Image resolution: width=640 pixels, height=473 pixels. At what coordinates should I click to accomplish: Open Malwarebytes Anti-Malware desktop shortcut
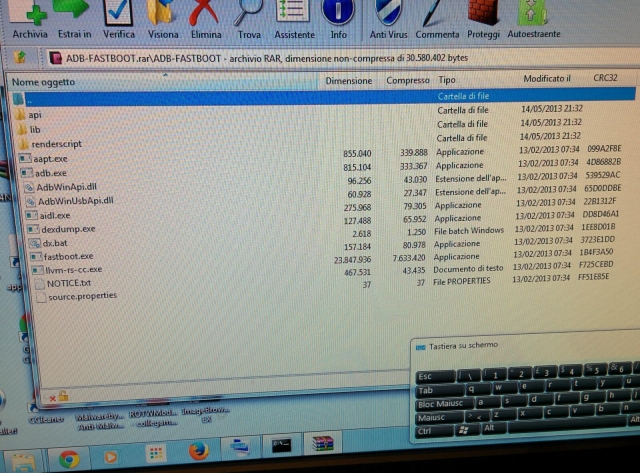click(x=99, y=420)
